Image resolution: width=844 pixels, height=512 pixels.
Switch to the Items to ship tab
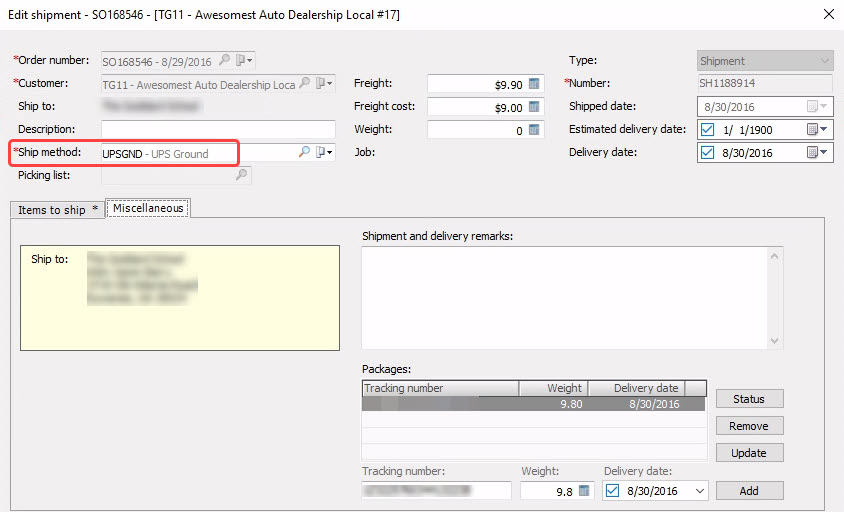[57, 210]
